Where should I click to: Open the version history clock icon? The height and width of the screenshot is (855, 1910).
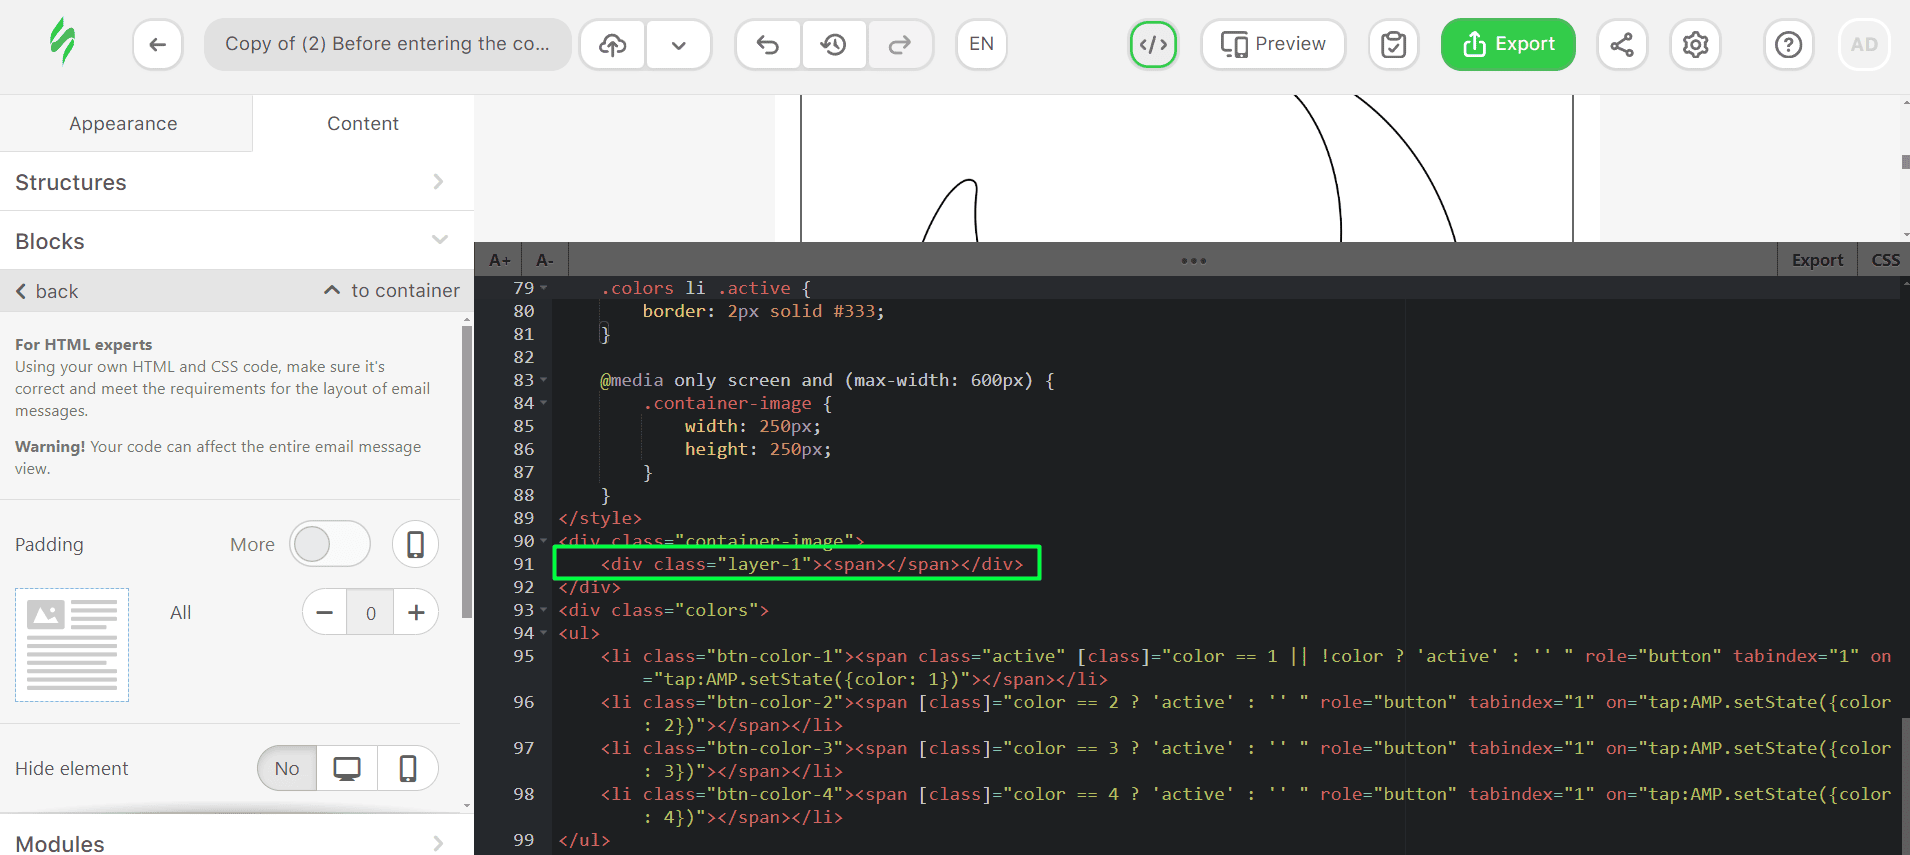[x=833, y=44]
